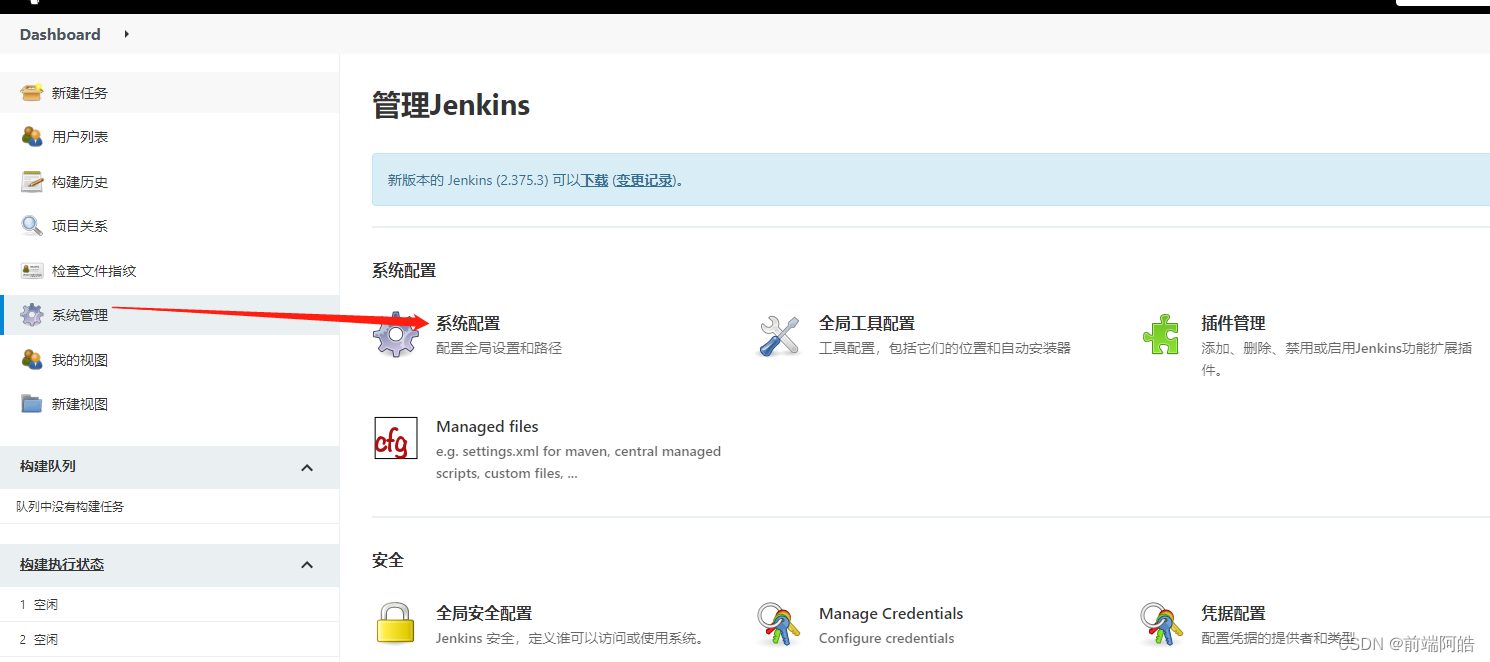
Task: Click the 新建任务 package icon
Action: pos(32,93)
